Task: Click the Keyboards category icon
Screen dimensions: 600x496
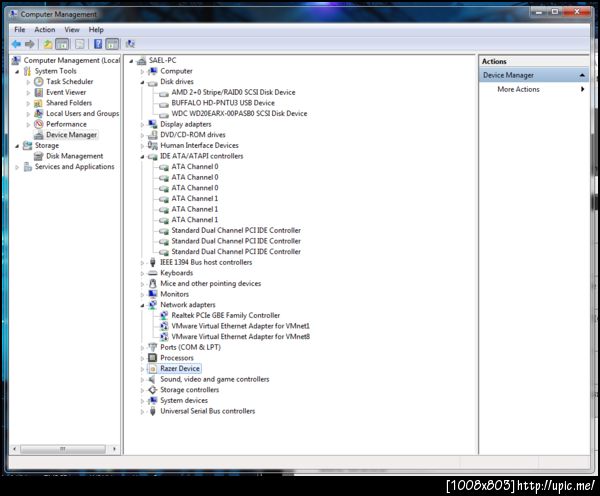Action: coord(153,273)
